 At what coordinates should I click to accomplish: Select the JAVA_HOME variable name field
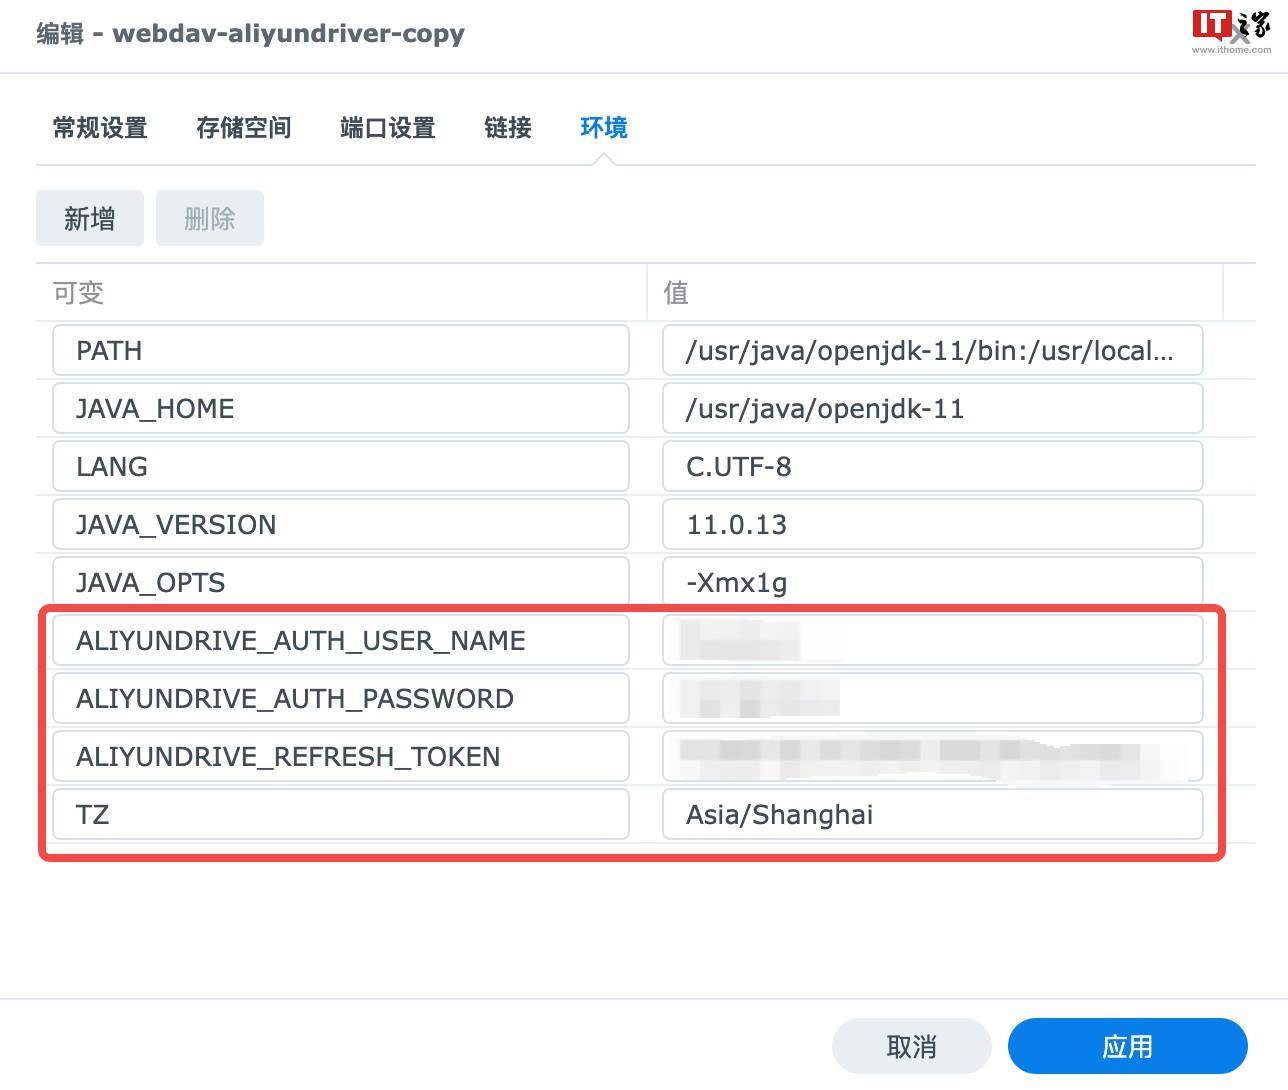(x=340, y=408)
